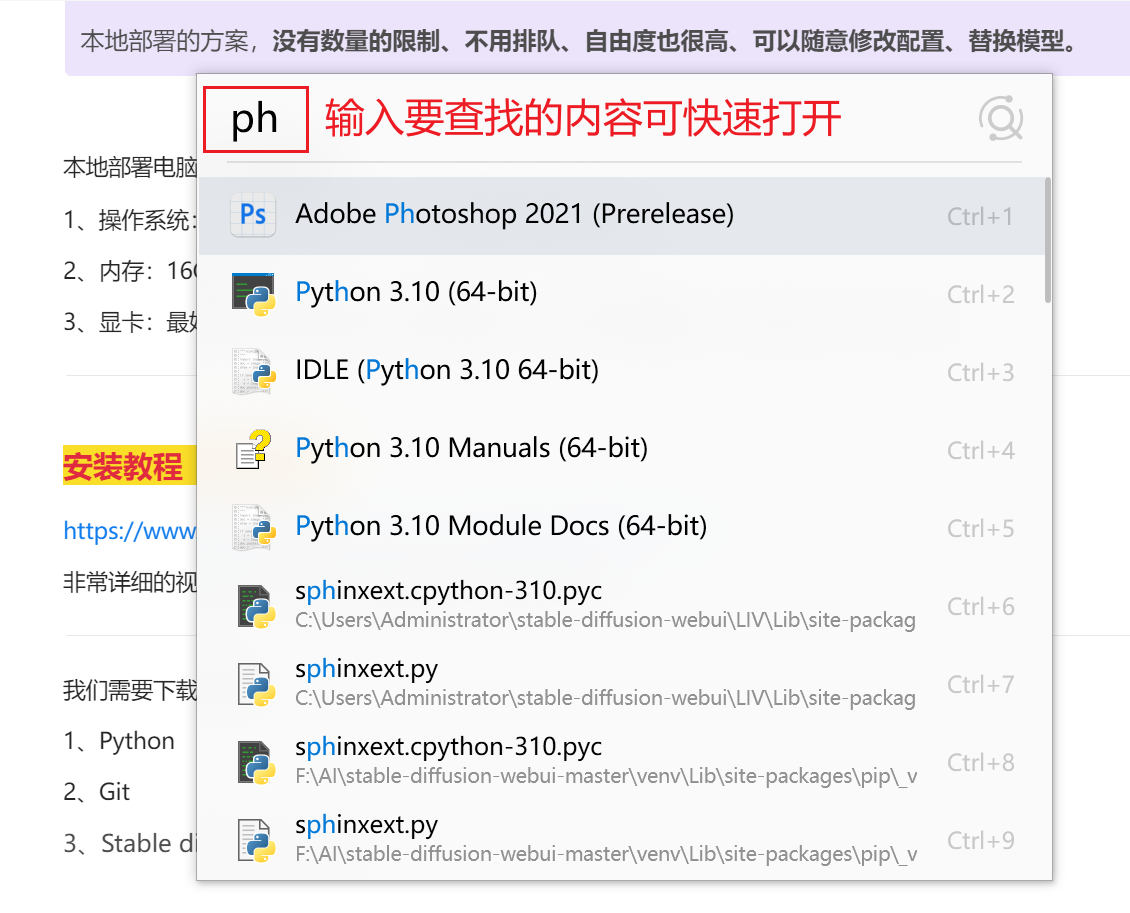Open the https://www link in background document
The image size is (1130, 913).
(x=130, y=531)
